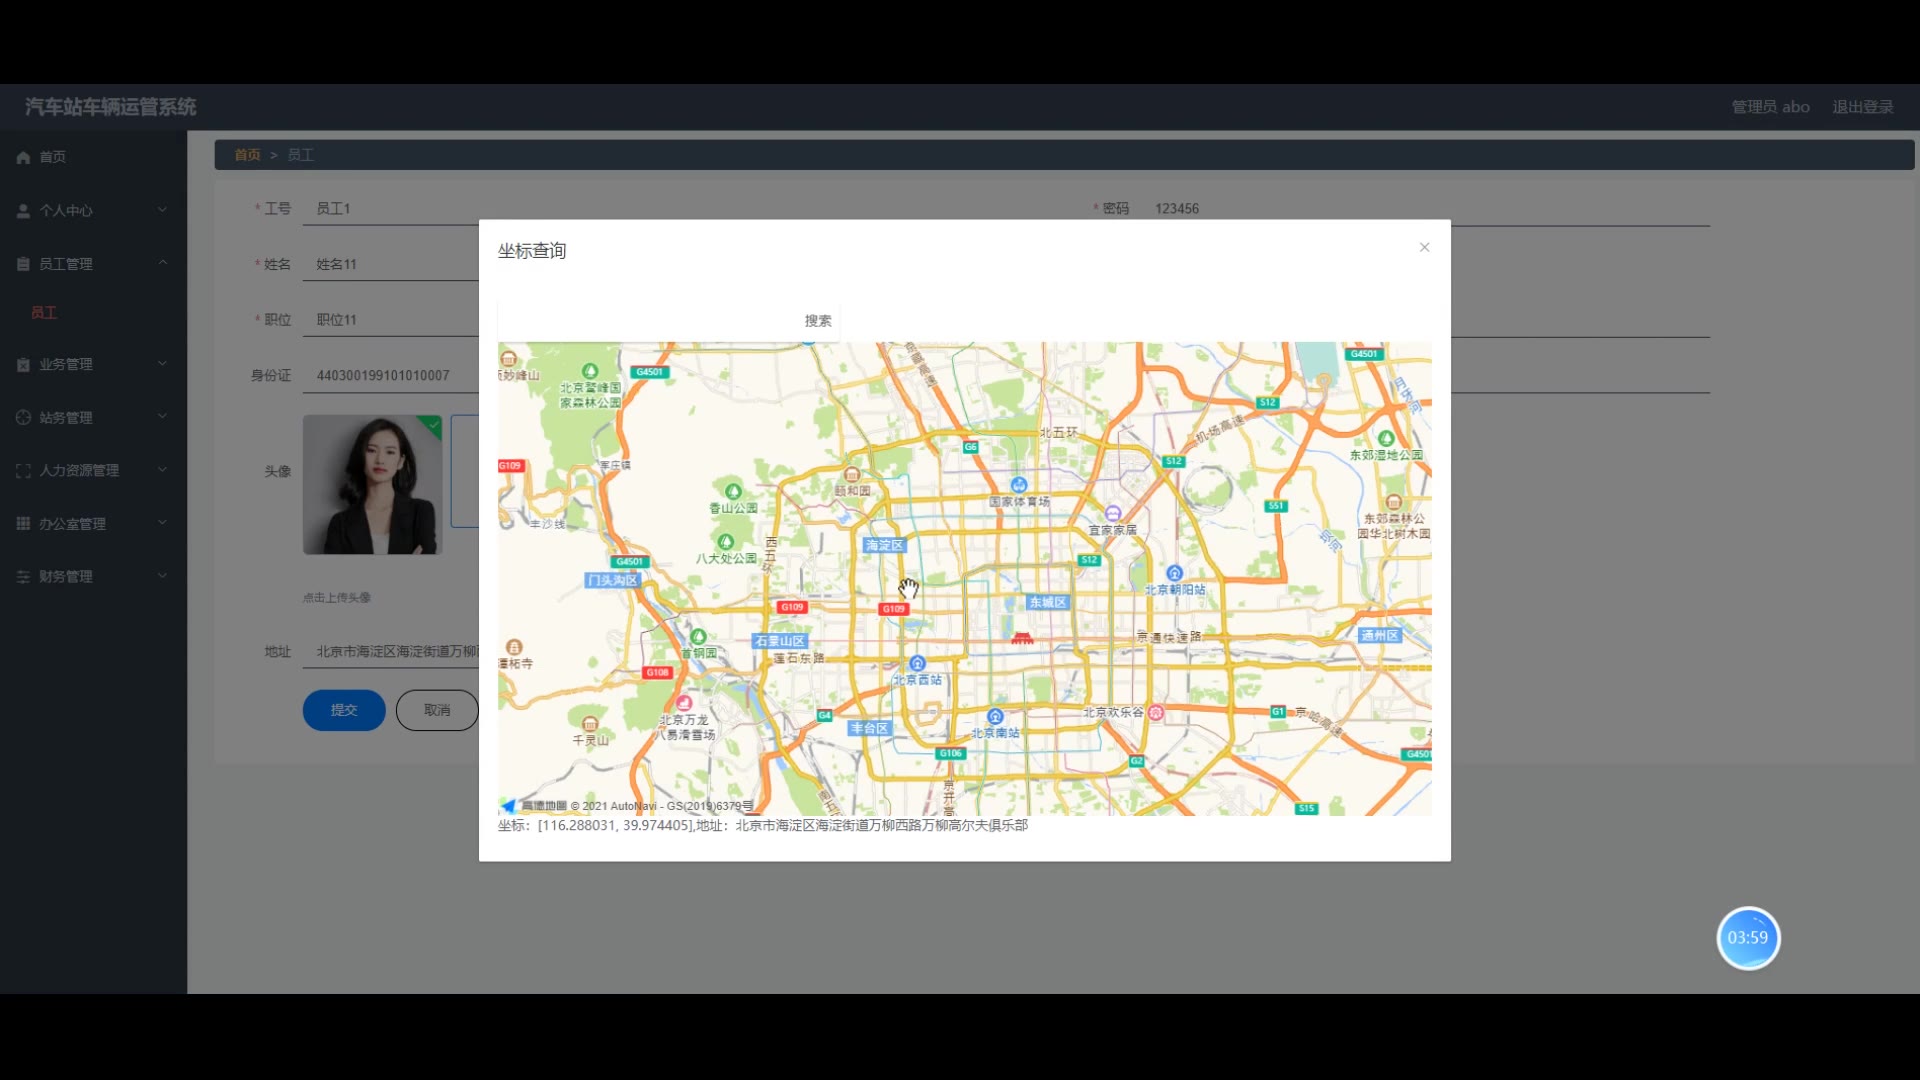Click the 地址 input field
The height and width of the screenshot is (1080, 1920).
click(391, 651)
